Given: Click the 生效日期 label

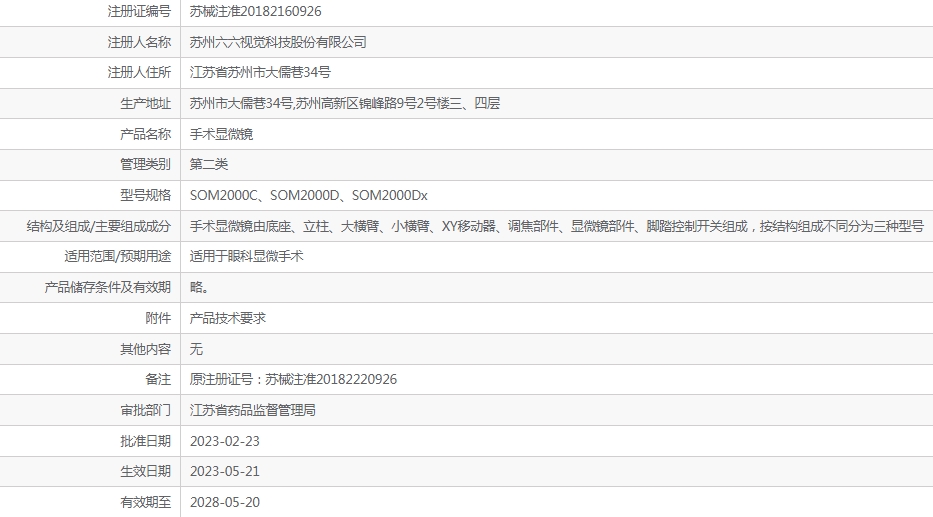Looking at the screenshot, I should [x=146, y=472].
